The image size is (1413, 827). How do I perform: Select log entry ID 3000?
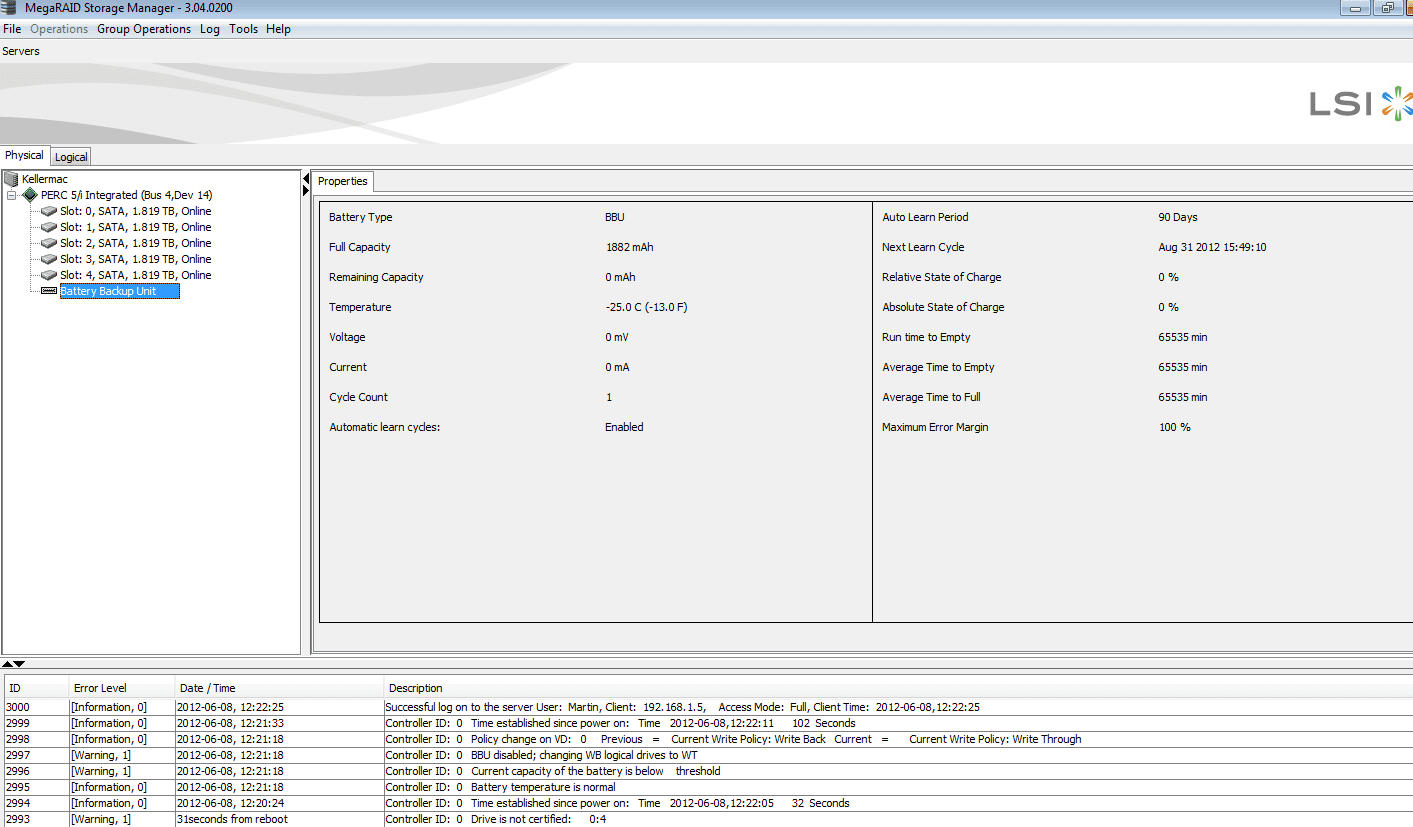tap(708, 707)
